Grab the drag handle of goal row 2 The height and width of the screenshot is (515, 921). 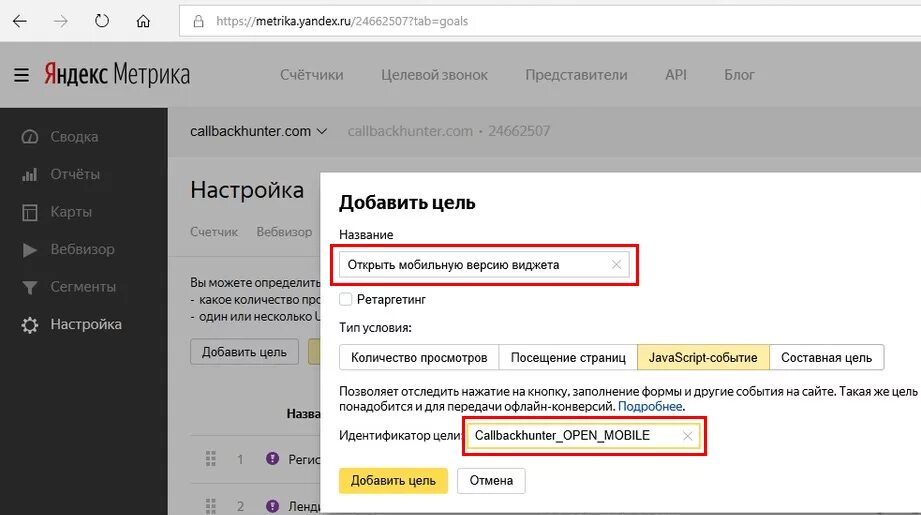click(211, 506)
